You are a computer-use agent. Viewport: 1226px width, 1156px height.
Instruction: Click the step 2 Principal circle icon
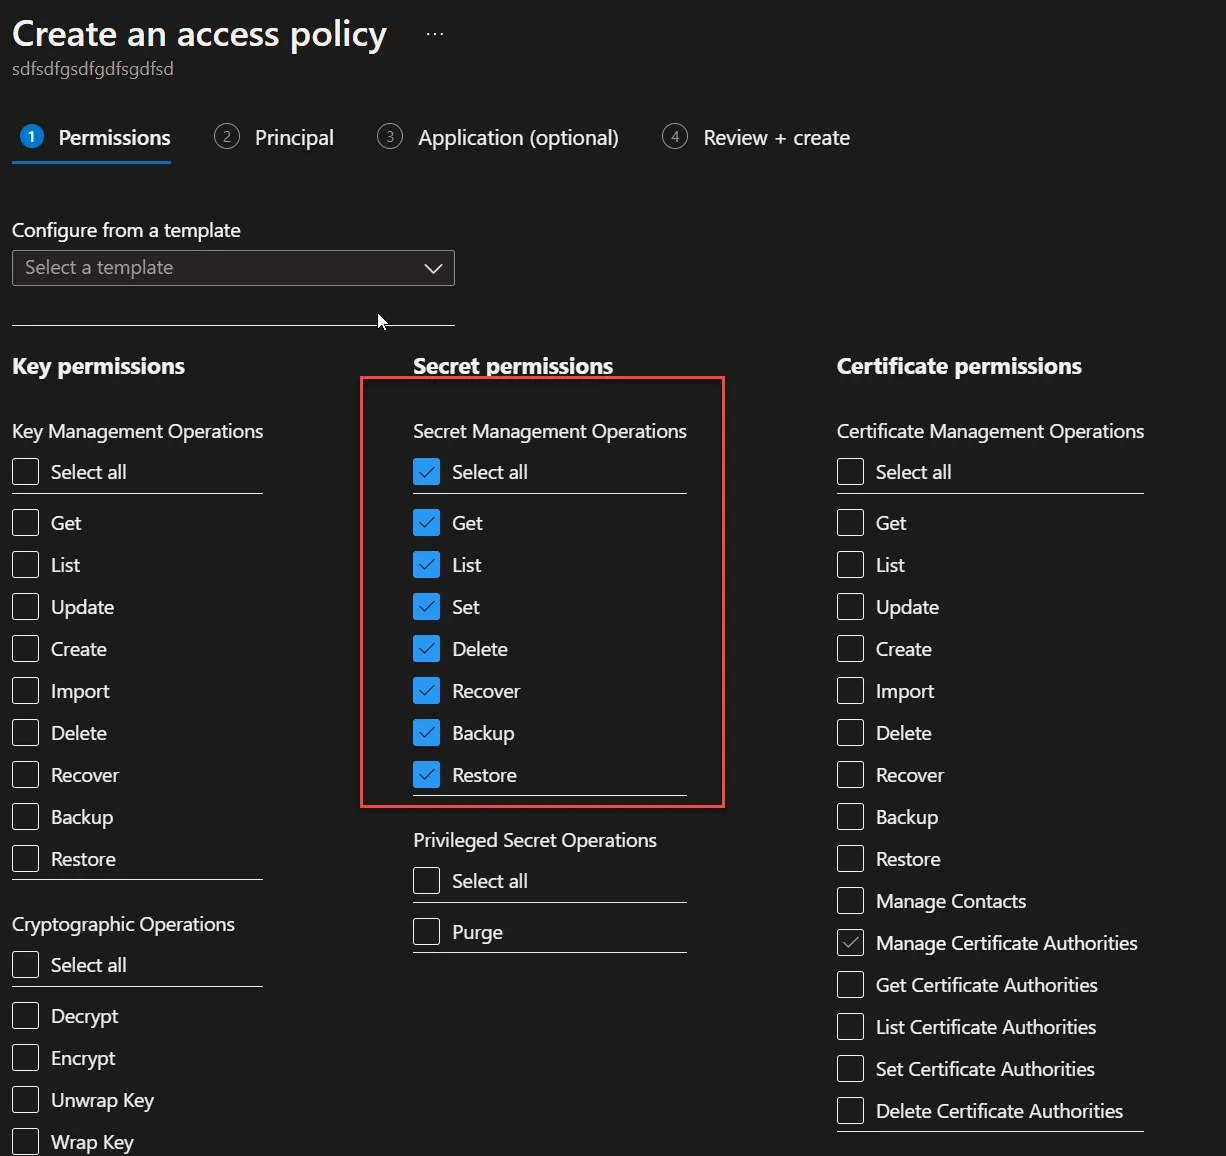227,137
